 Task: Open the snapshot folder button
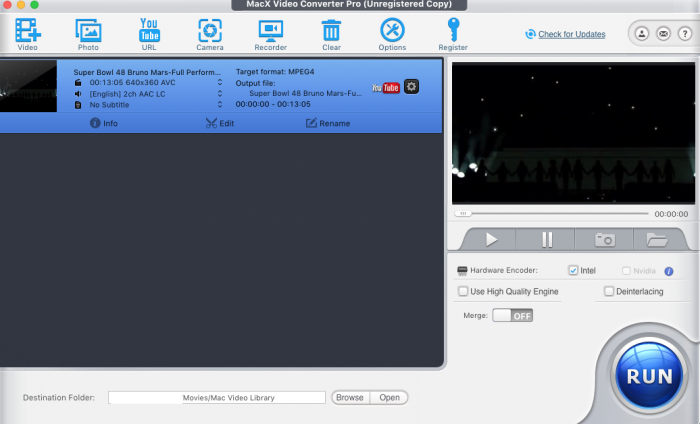(x=656, y=240)
